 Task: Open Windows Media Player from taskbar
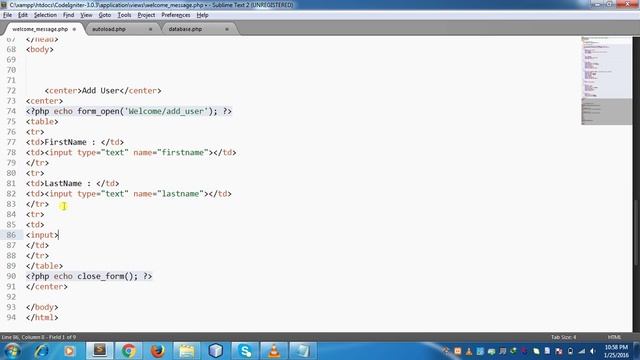tap(69, 351)
